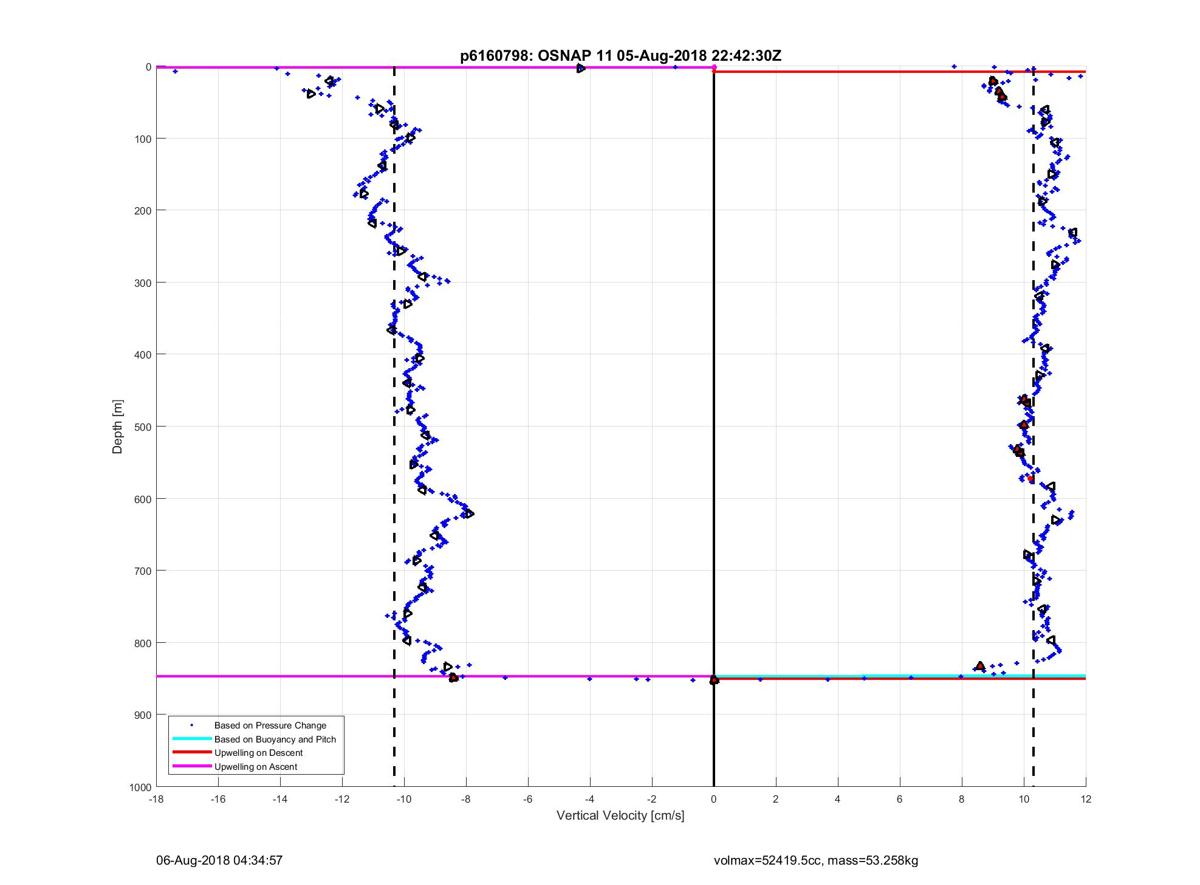Click the "-10" x-axis tick label
Image resolution: width=1200 pixels, height=885 pixels.
403,799
